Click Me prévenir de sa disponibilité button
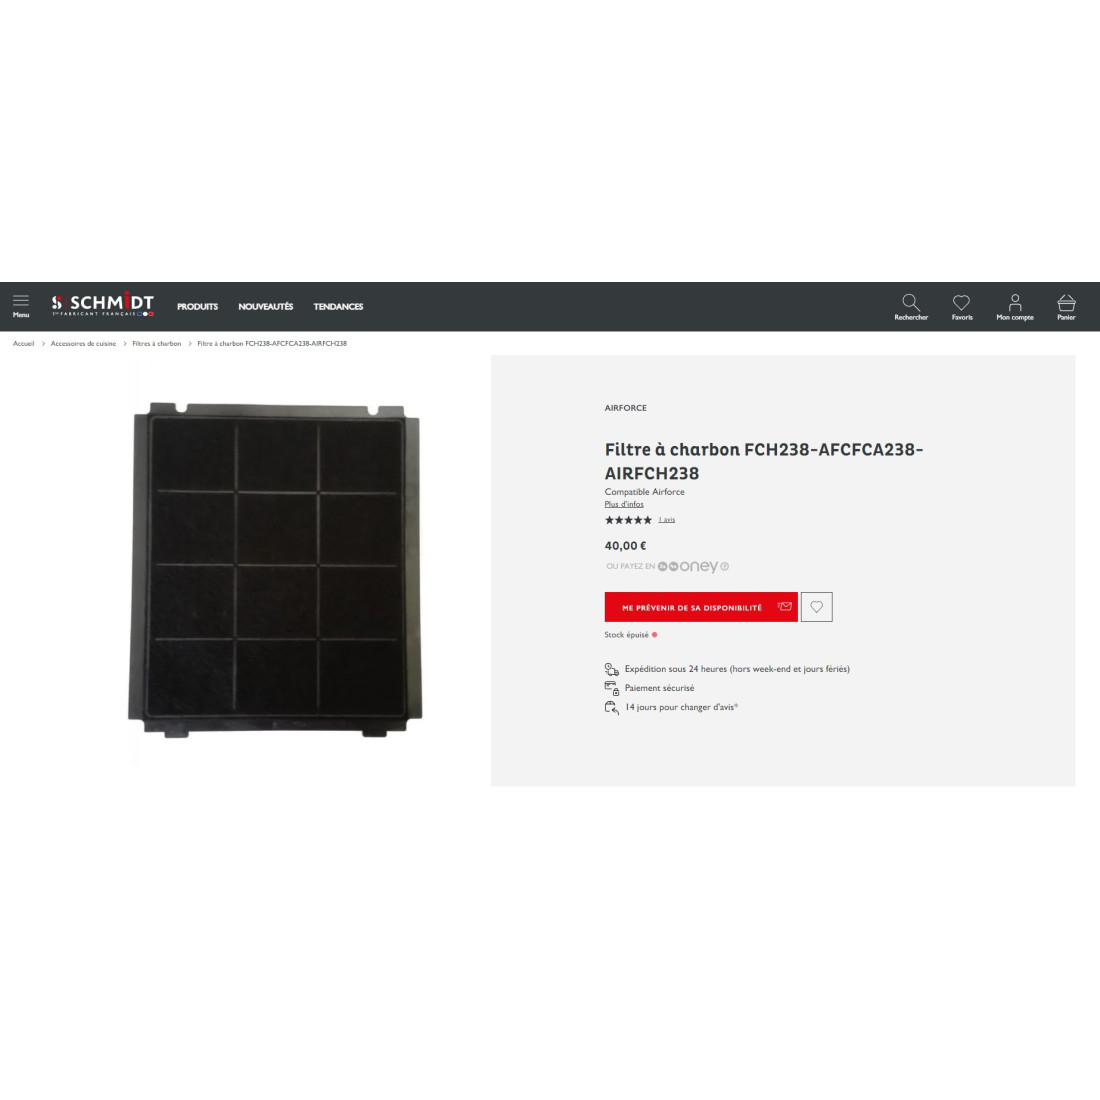The width and height of the screenshot is (1100, 1100). point(701,607)
